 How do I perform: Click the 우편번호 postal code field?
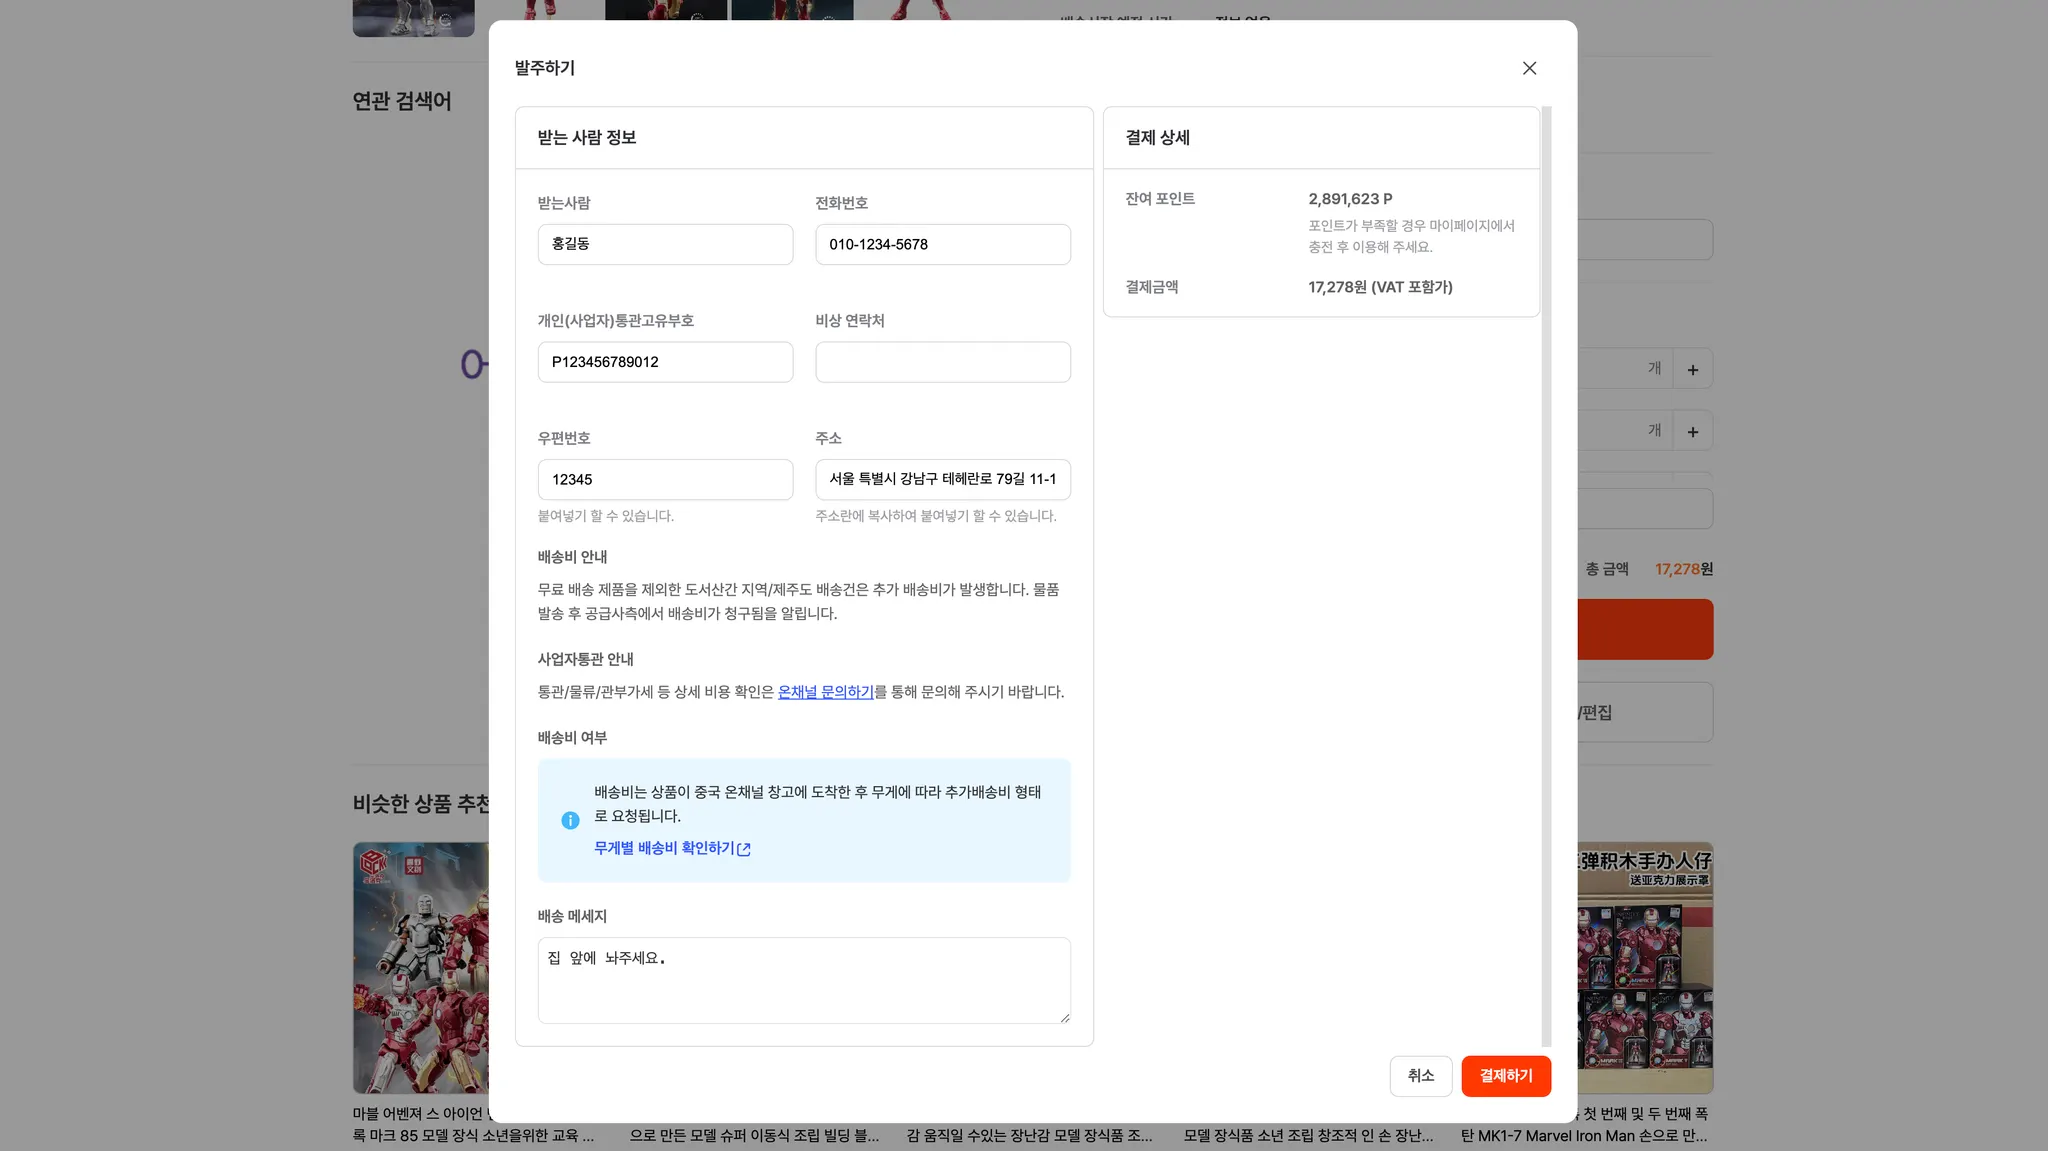(x=665, y=480)
